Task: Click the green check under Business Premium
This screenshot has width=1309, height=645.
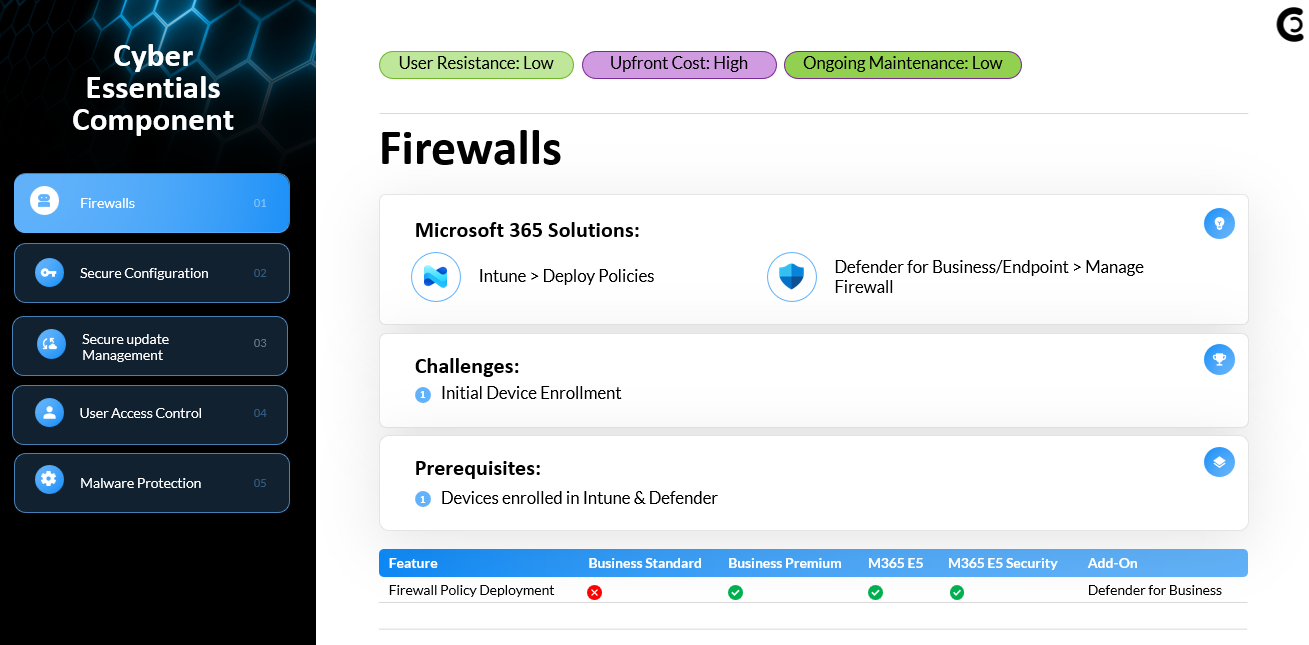Action: (736, 592)
